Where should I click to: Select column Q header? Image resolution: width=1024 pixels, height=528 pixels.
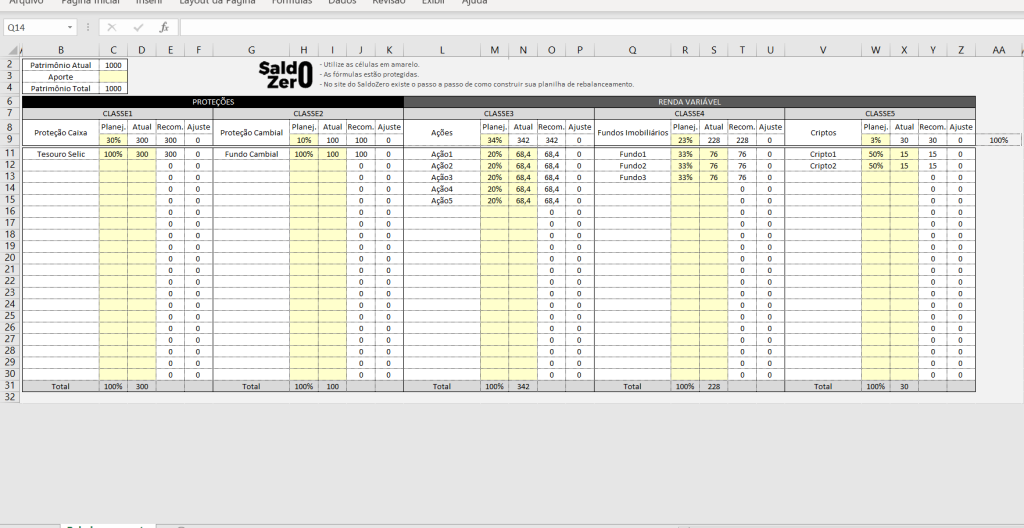[x=632, y=50]
